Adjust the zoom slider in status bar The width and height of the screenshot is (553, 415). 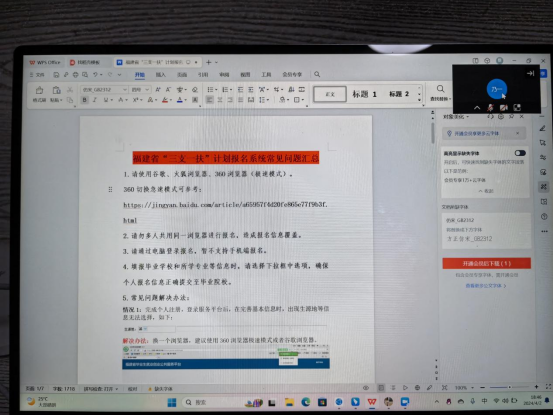[x=509, y=387]
